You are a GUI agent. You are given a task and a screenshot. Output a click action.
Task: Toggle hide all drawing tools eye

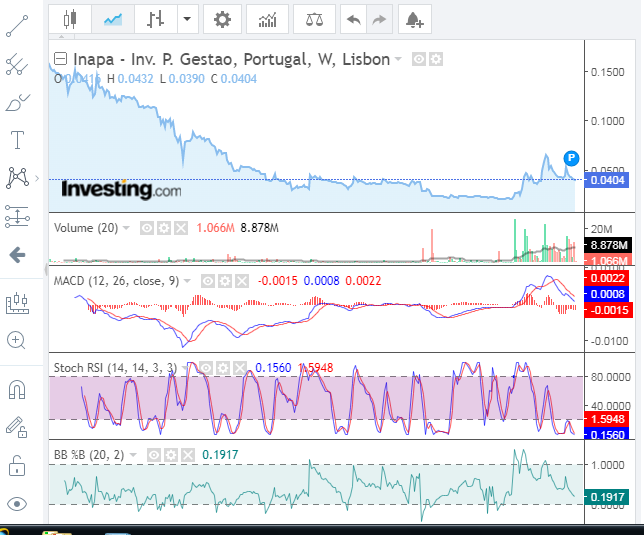click(17, 504)
